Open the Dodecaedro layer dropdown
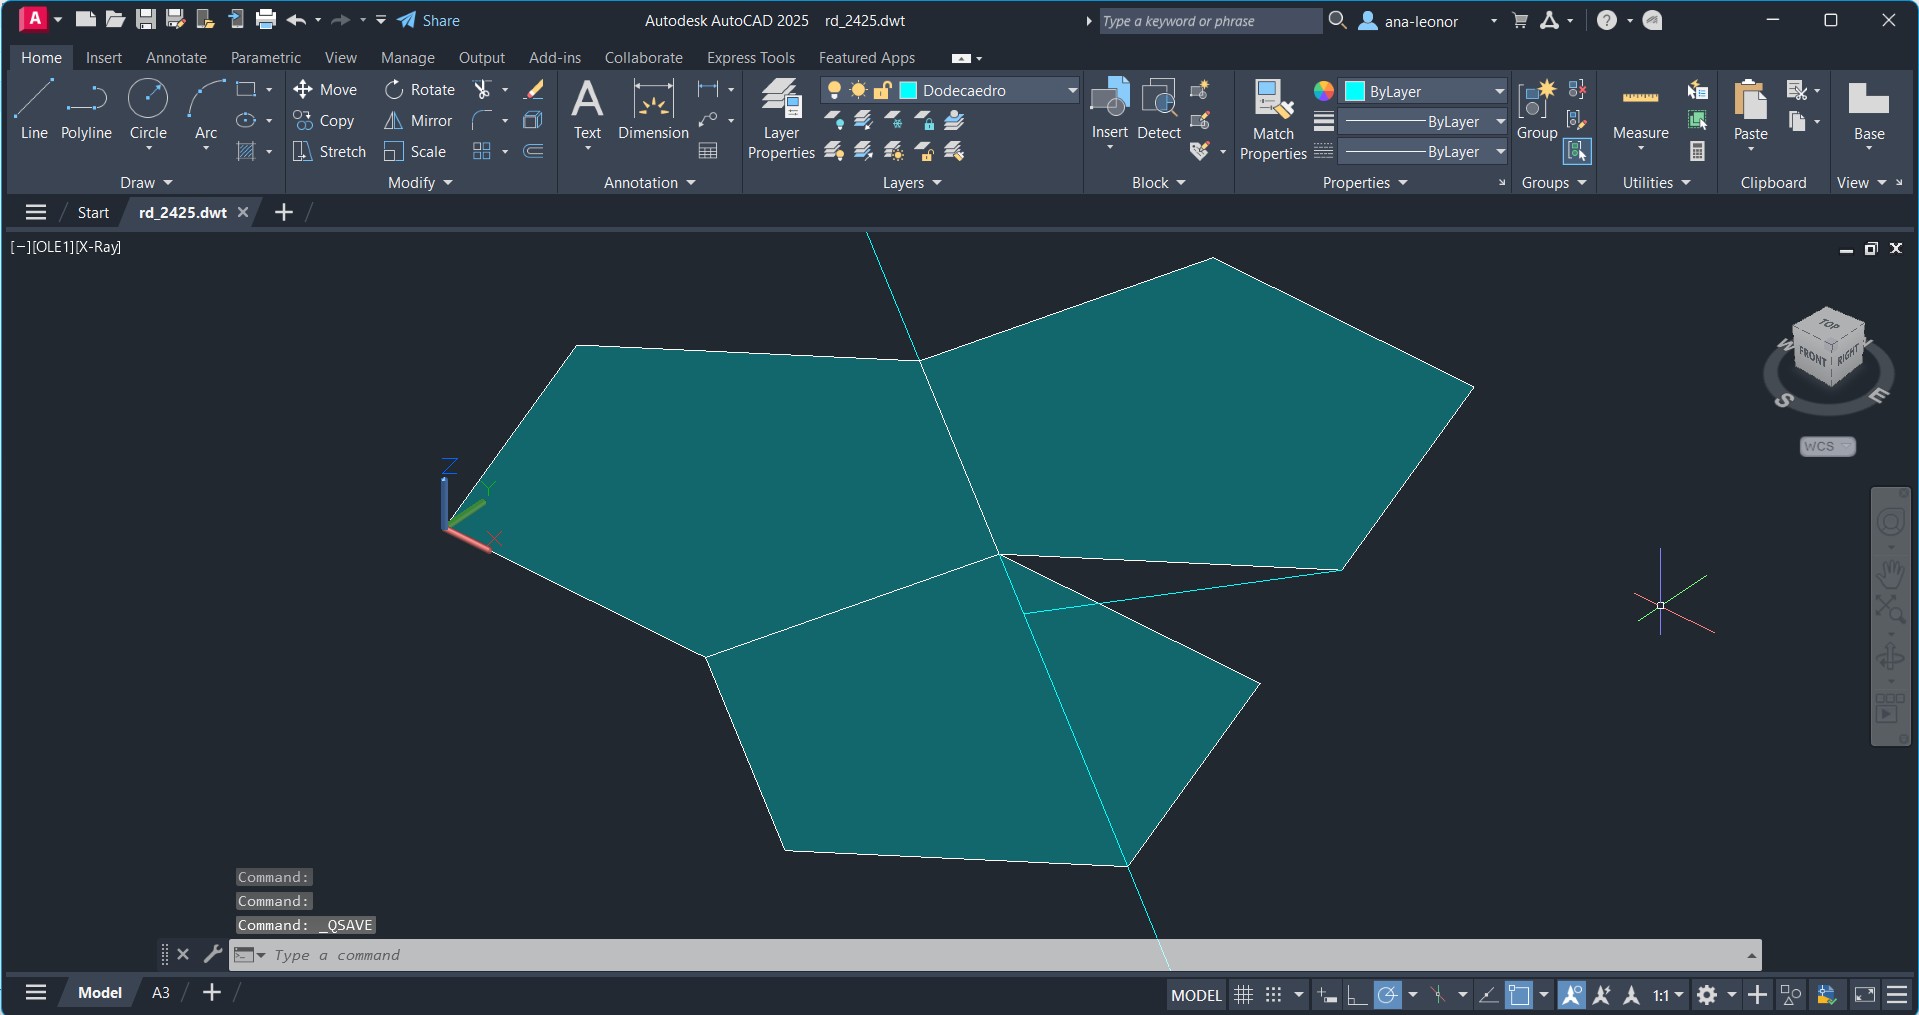 coord(1072,91)
